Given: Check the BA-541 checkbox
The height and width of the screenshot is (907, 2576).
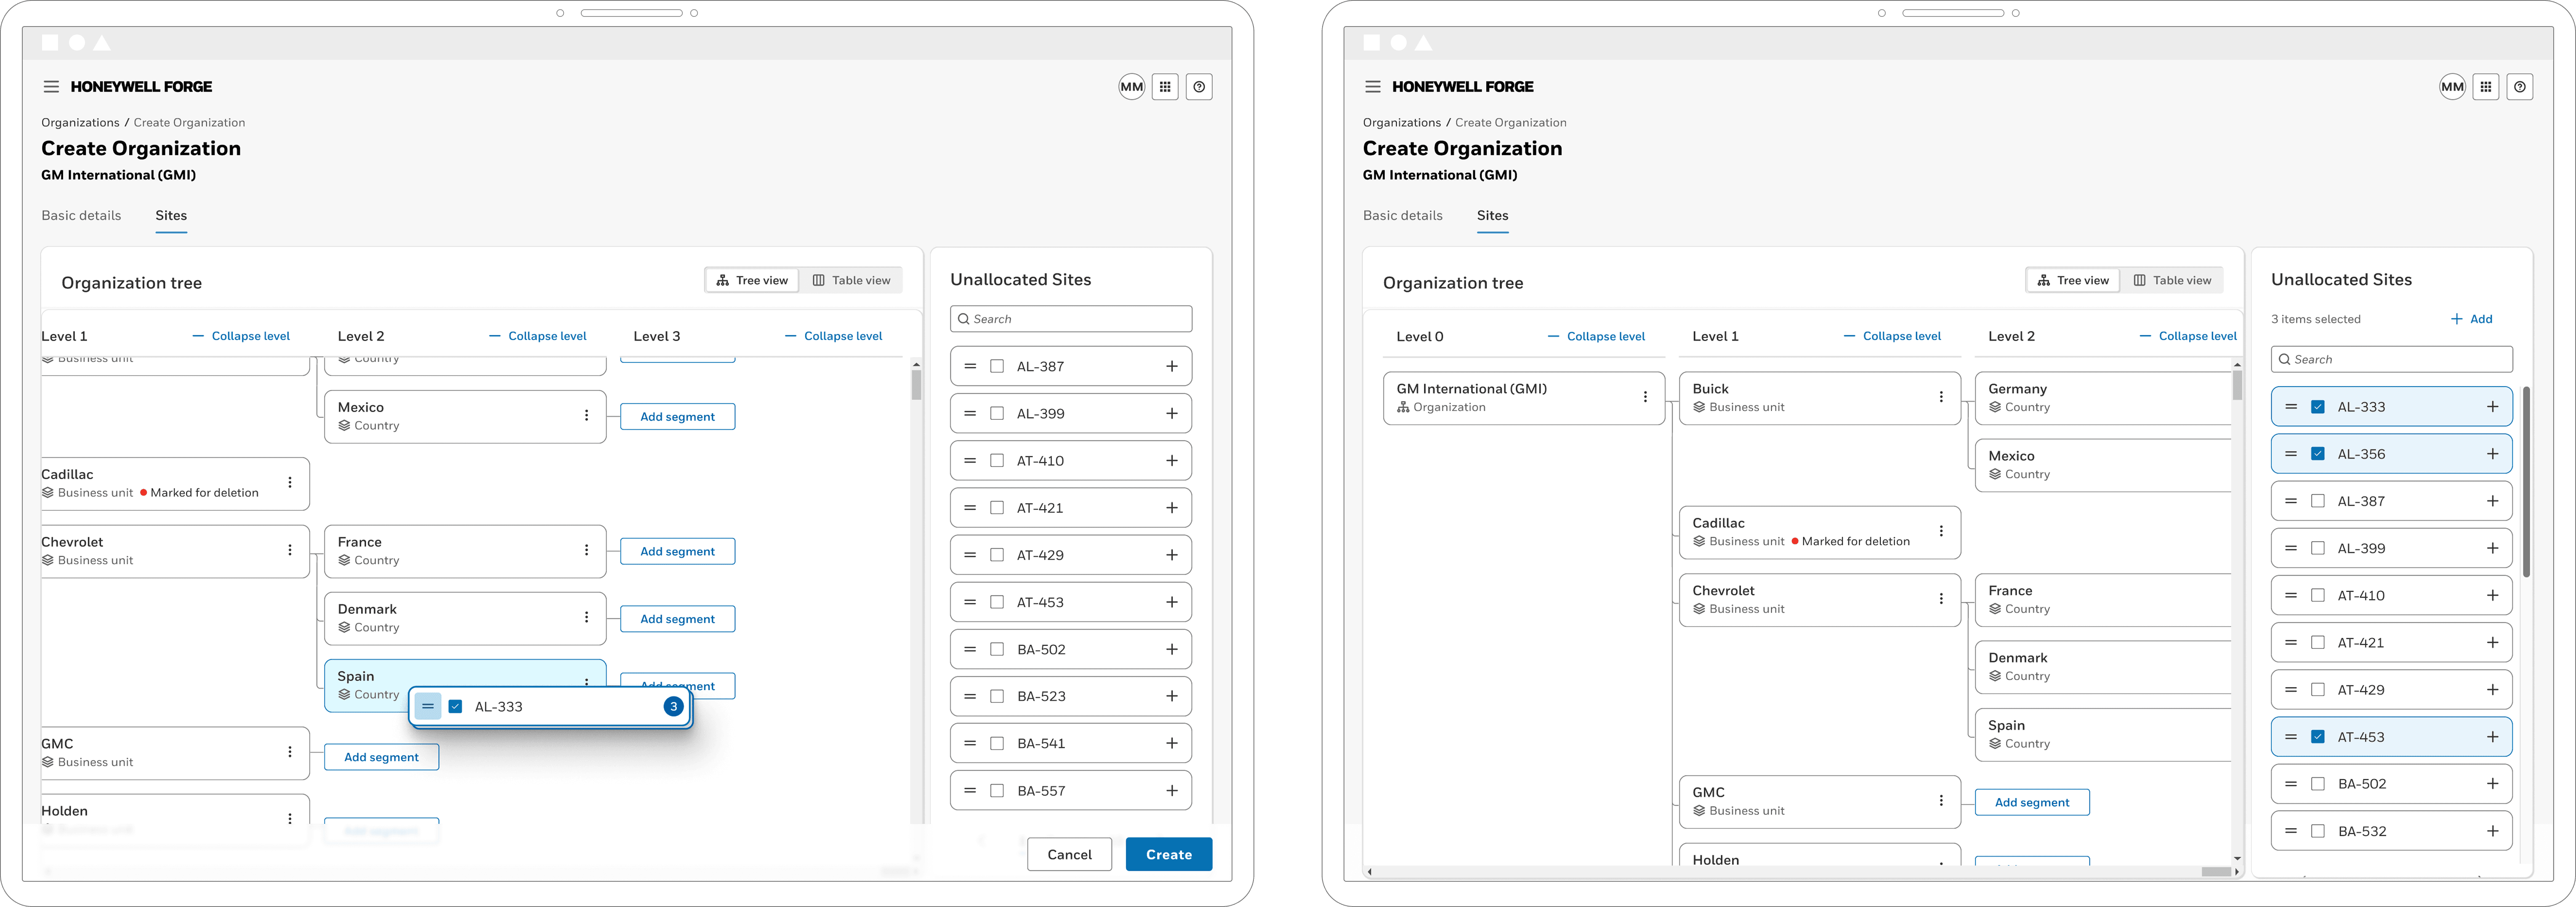Looking at the screenshot, I should tap(997, 744).
